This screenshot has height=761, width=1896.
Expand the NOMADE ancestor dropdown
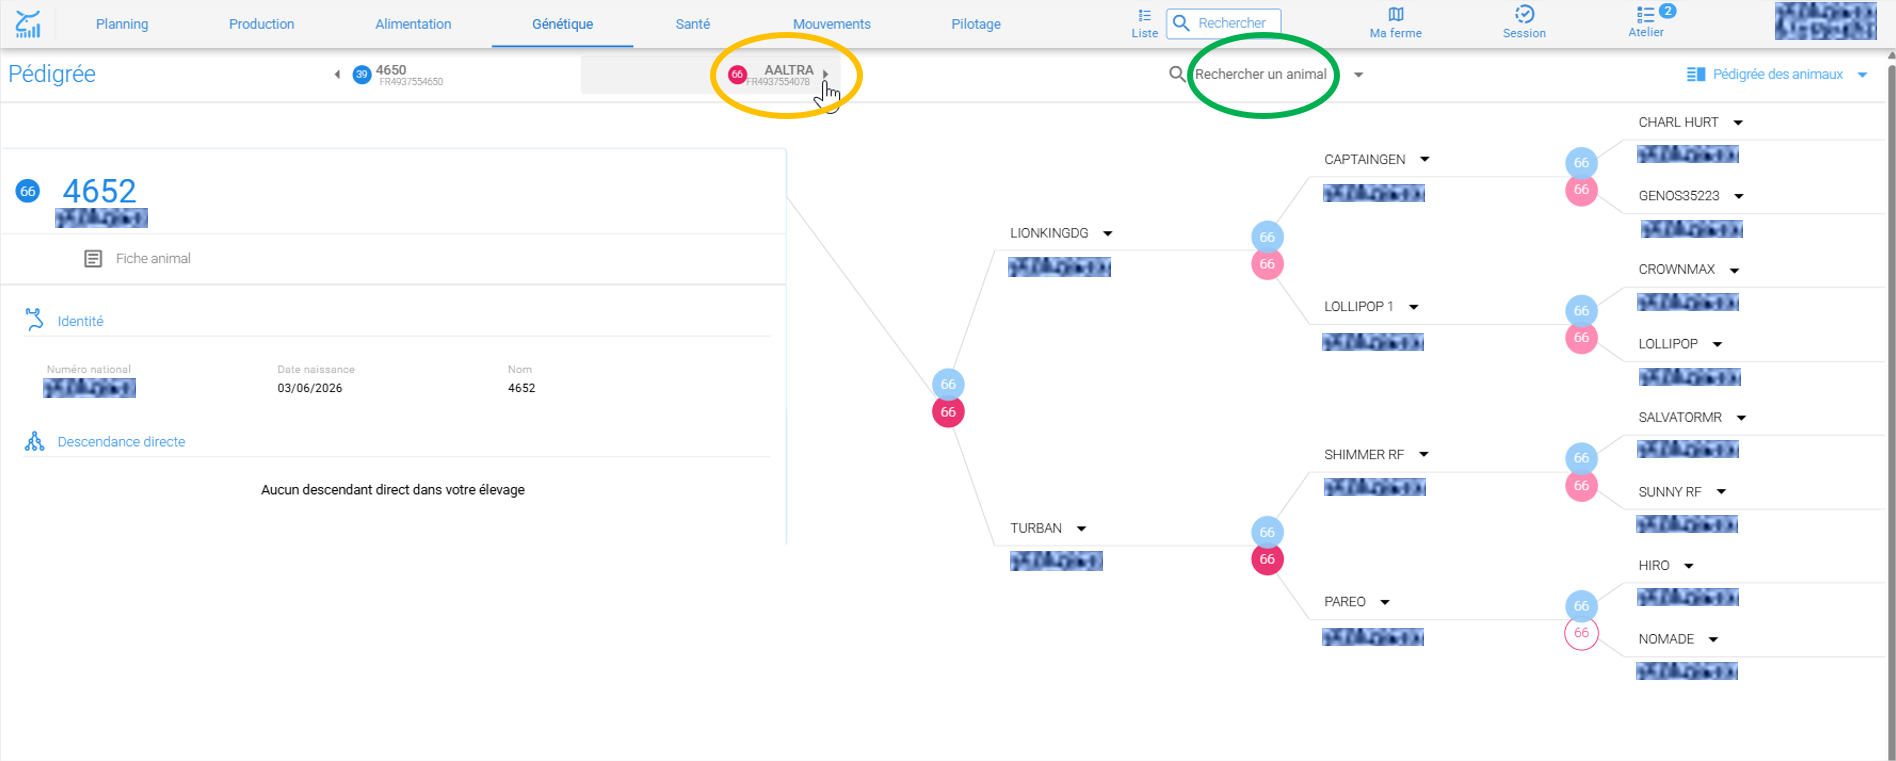pos(1713,639)
